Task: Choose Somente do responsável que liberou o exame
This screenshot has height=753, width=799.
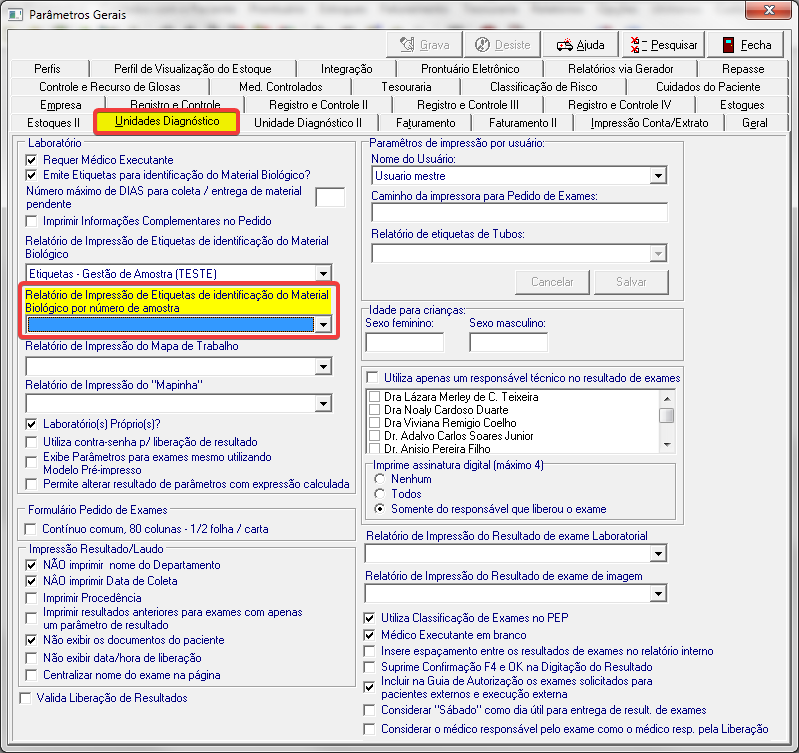Action: (380, 509)
